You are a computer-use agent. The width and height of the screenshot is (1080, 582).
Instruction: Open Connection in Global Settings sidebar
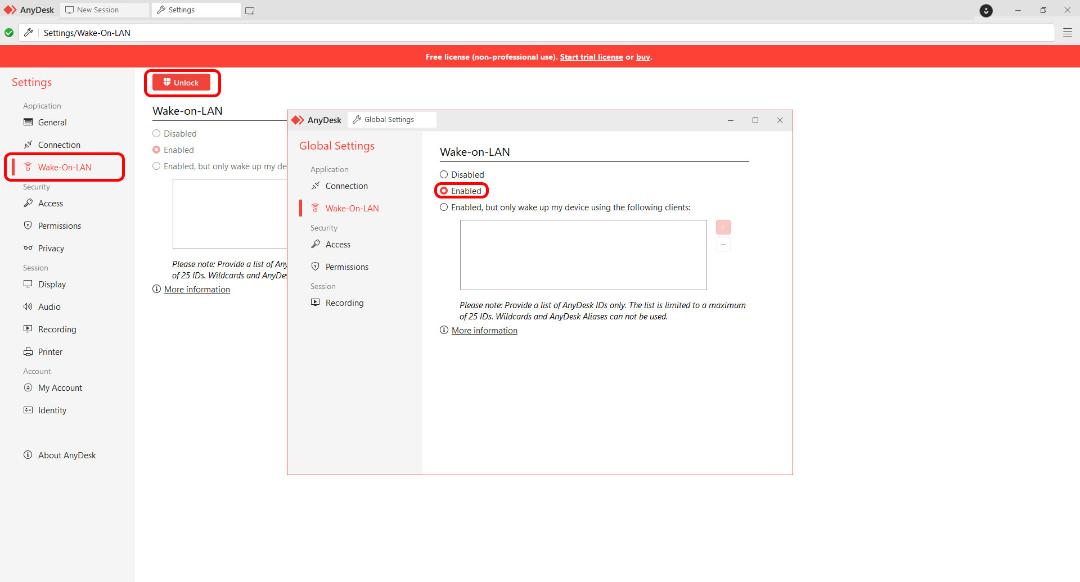tap(346, 186)
